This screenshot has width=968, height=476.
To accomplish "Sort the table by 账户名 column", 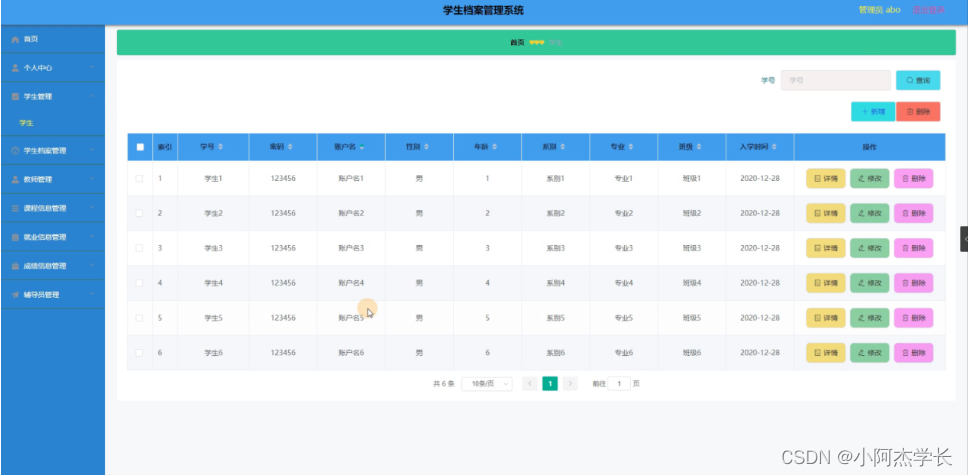I will tap(362, 147).
